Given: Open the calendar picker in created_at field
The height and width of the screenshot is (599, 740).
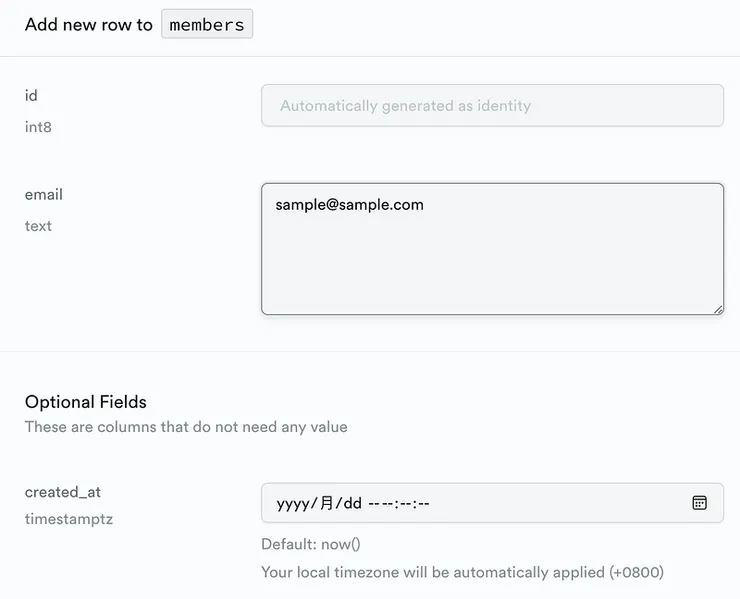Looking at the screenshot, I should [700, 503].
